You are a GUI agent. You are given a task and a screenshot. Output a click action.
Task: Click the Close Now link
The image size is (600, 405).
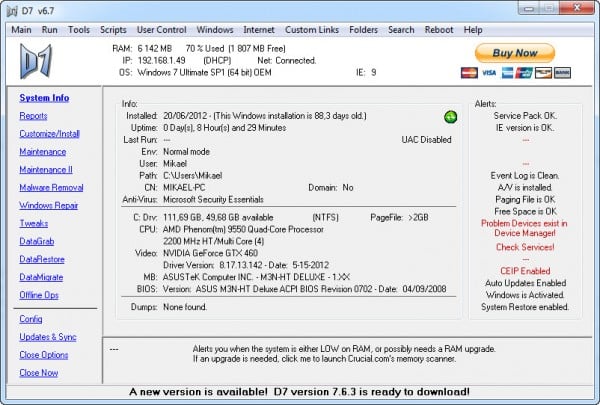[x=39, y=373]
